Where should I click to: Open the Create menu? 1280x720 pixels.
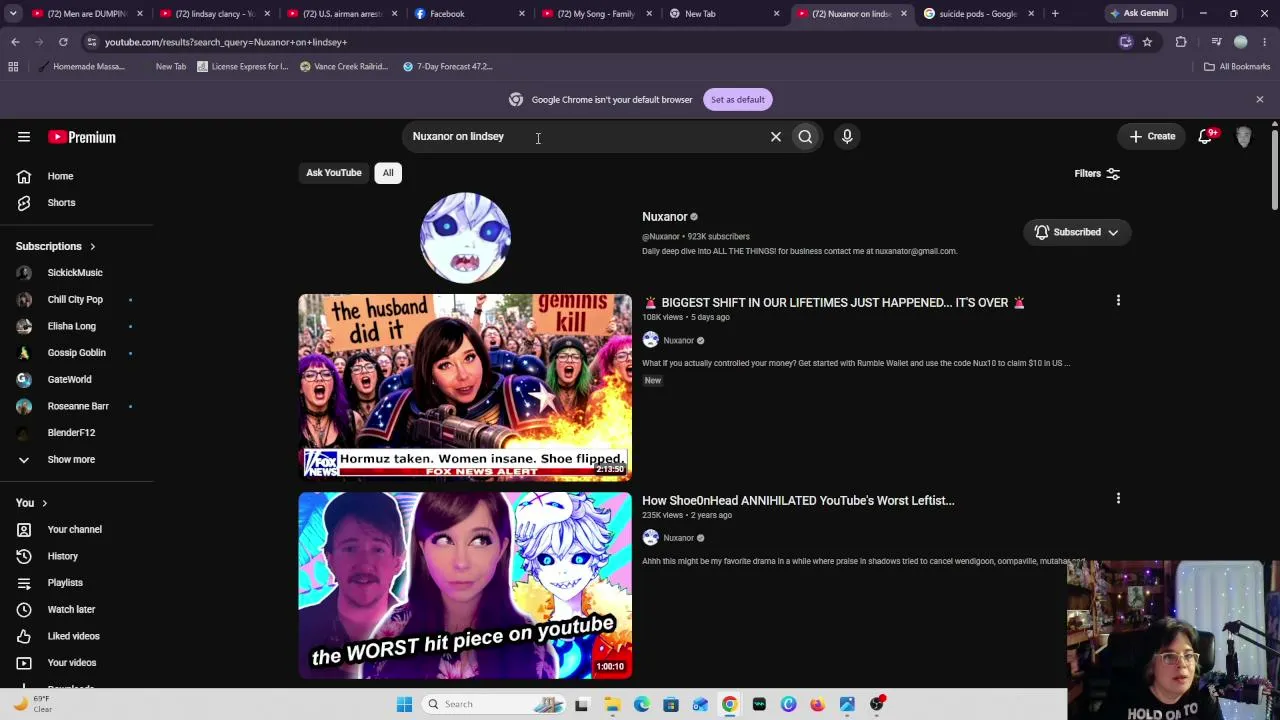pyautogui.click(x=1152, y=136)
